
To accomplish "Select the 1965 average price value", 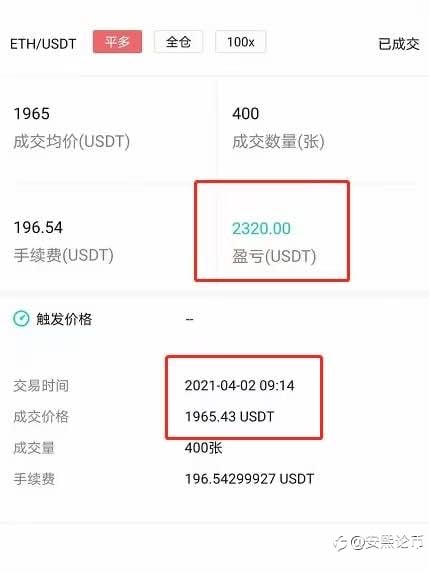I will click(31, 114).
